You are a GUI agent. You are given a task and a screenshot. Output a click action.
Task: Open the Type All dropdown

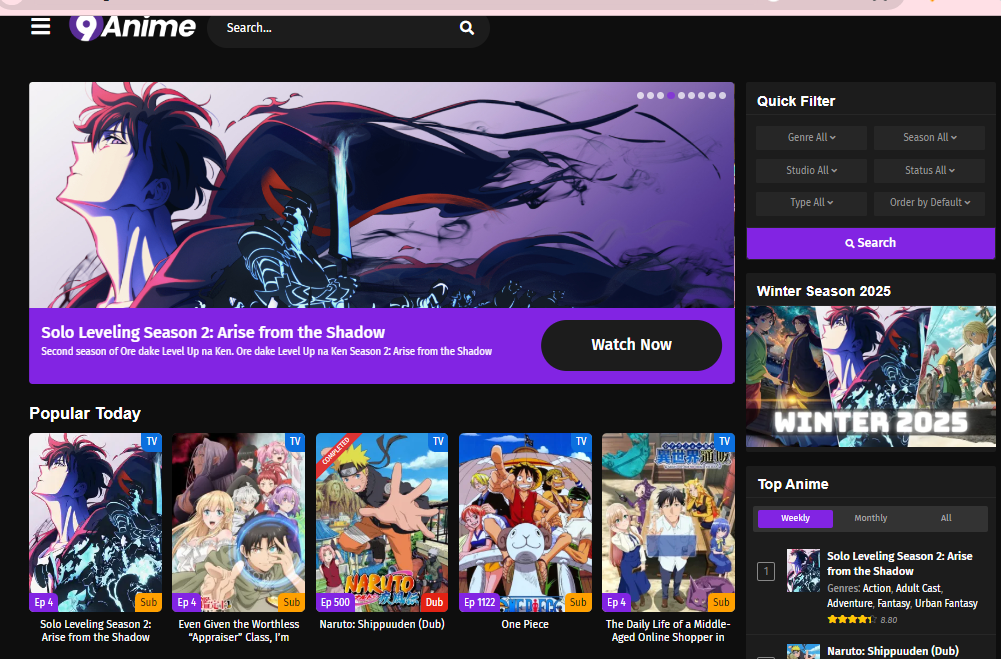click(811, 202)
